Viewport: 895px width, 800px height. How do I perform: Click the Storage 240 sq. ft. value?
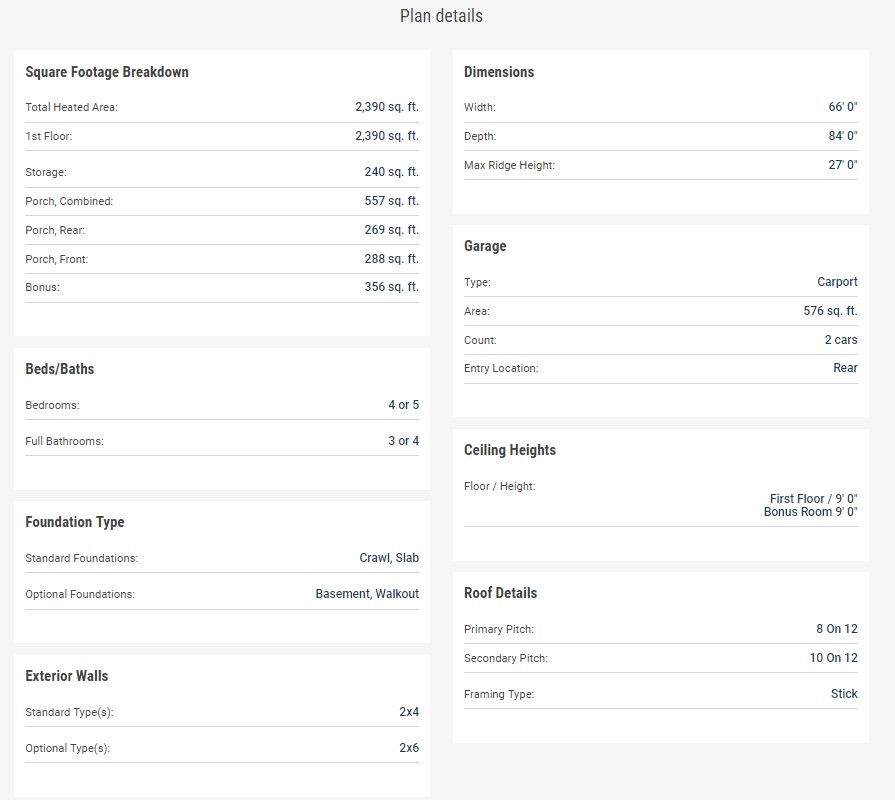pyautogui.click(x=391, y=172)
